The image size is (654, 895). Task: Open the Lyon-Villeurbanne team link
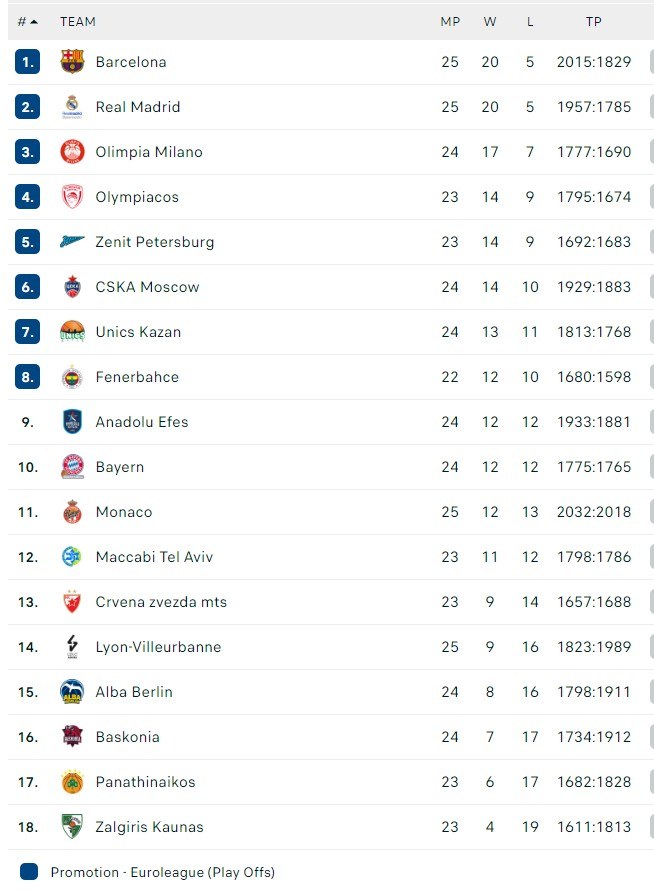click(158, 647)
